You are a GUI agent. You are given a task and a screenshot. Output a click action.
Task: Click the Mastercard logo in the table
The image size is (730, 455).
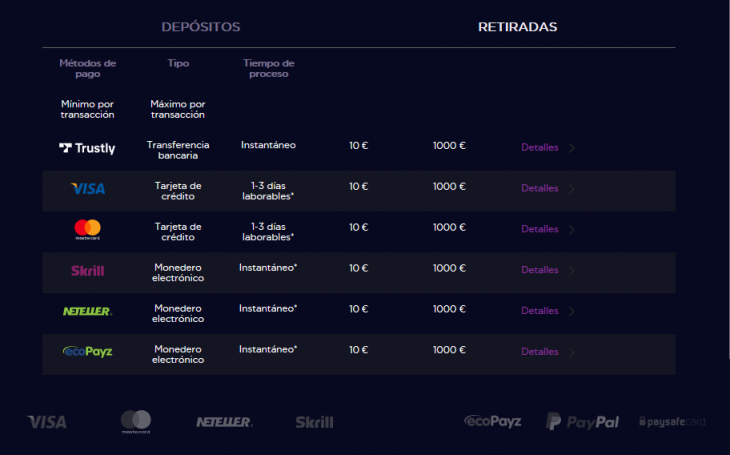(88, 229)
